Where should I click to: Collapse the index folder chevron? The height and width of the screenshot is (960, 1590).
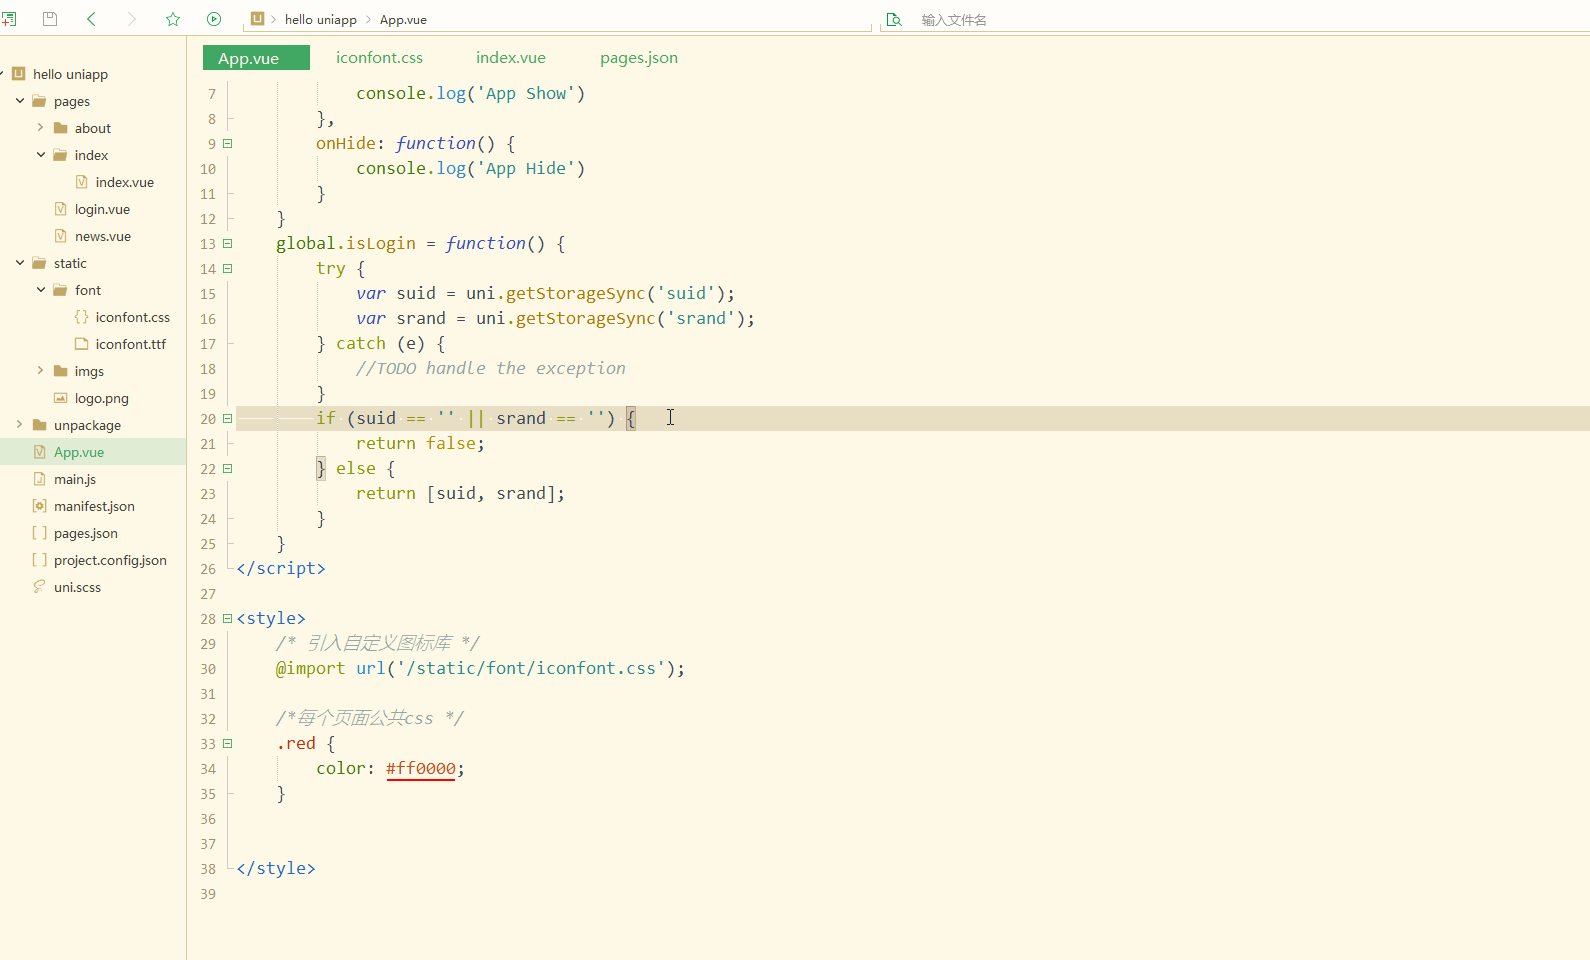[x=41, y=155]
